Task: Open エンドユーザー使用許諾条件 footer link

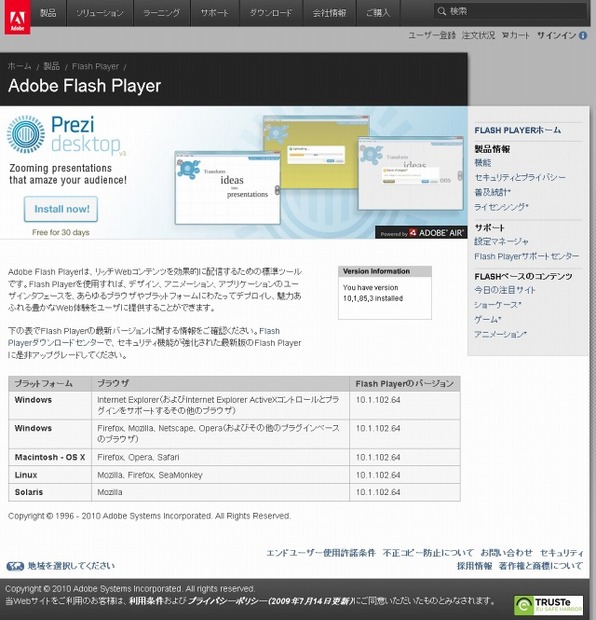Action: (321, 553)
